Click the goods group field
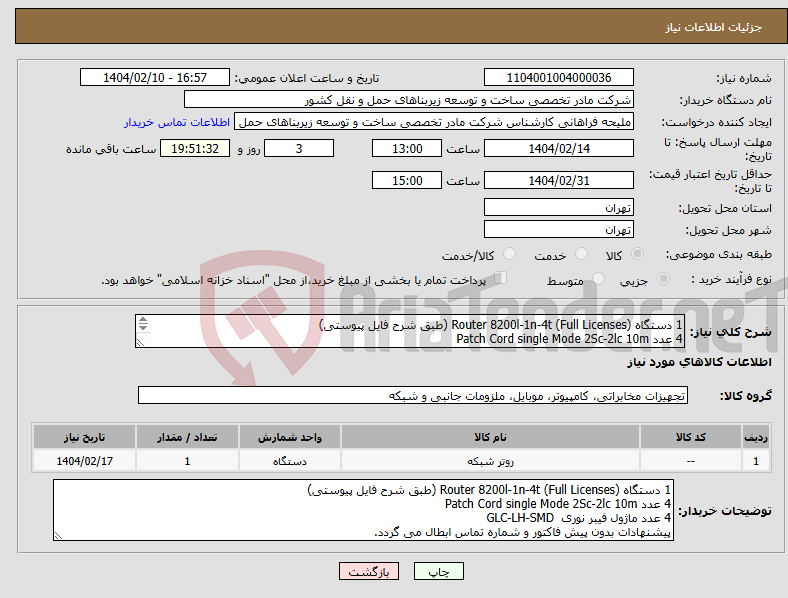788x598 pixels. pyautogui.click(x=413, y=395)
